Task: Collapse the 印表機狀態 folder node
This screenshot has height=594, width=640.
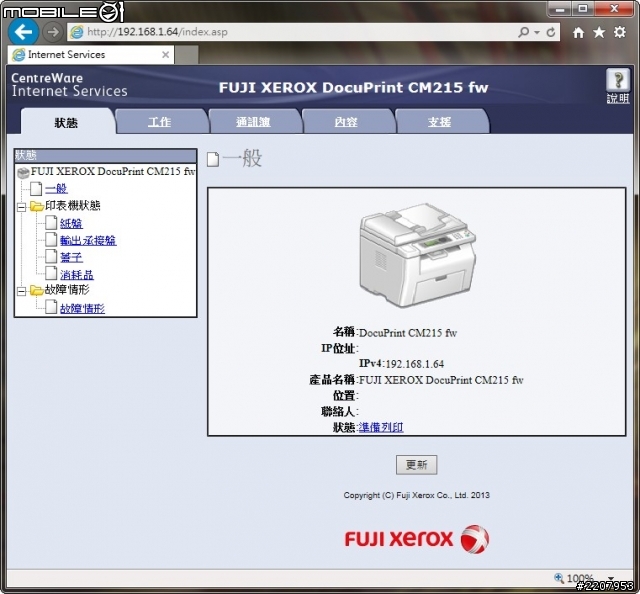Action: 22,207
